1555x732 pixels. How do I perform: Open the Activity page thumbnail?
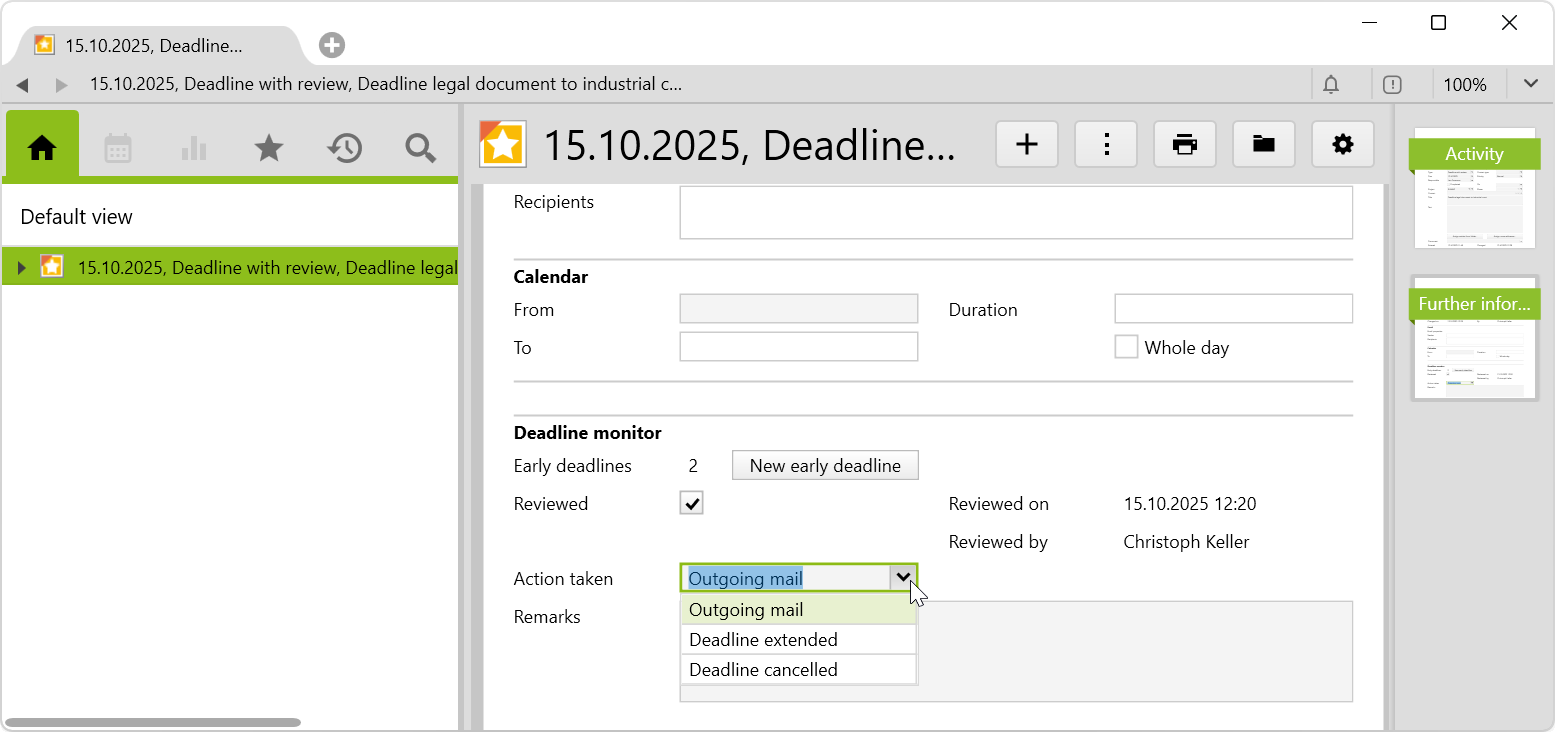click(1474, 188)
